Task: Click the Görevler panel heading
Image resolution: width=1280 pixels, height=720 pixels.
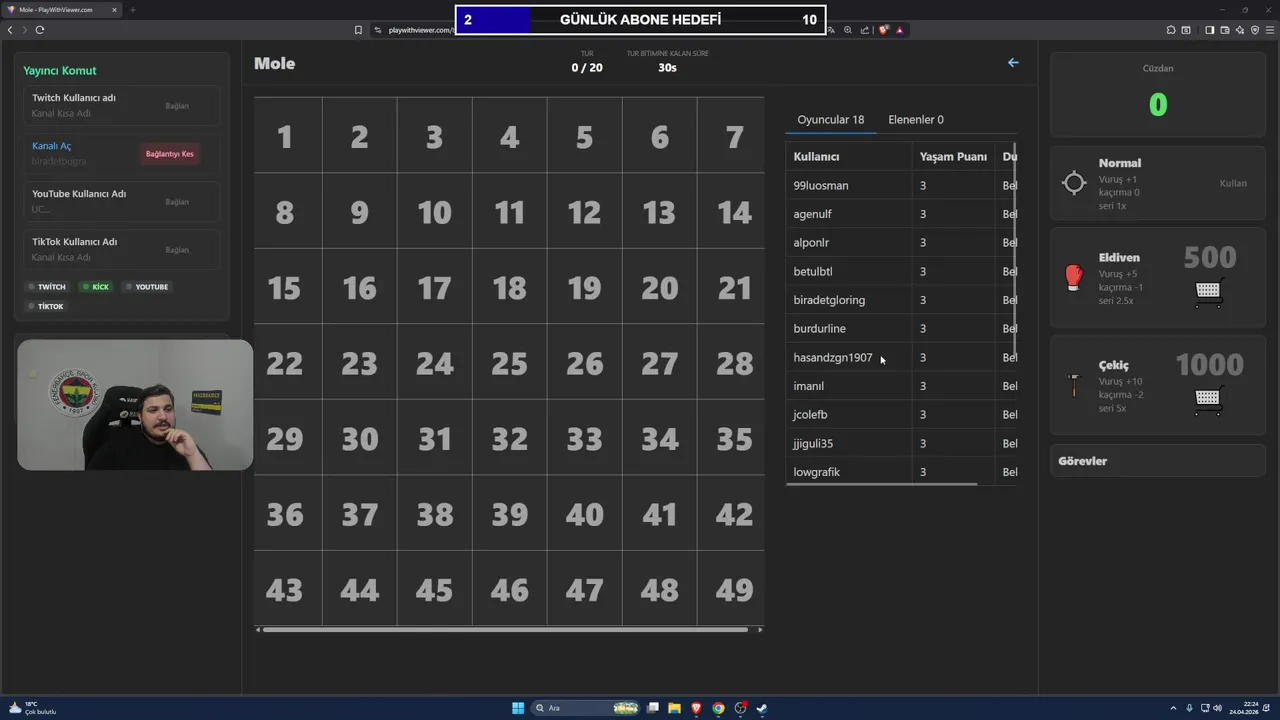Action: (x=1083, y=461)
